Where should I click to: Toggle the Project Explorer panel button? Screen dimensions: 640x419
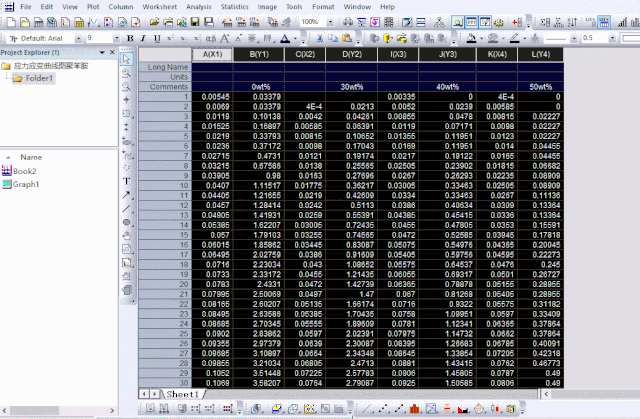pyautogui.click(x=458, y=22)
